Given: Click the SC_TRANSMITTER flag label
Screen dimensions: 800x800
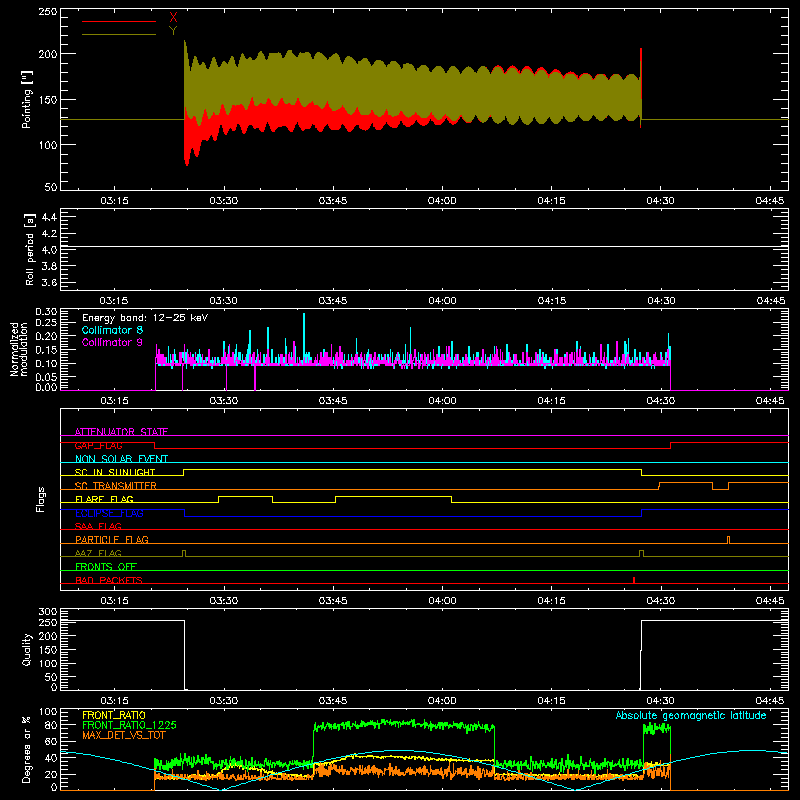Looking at the screenshot, I should click(x=116, y=485).
